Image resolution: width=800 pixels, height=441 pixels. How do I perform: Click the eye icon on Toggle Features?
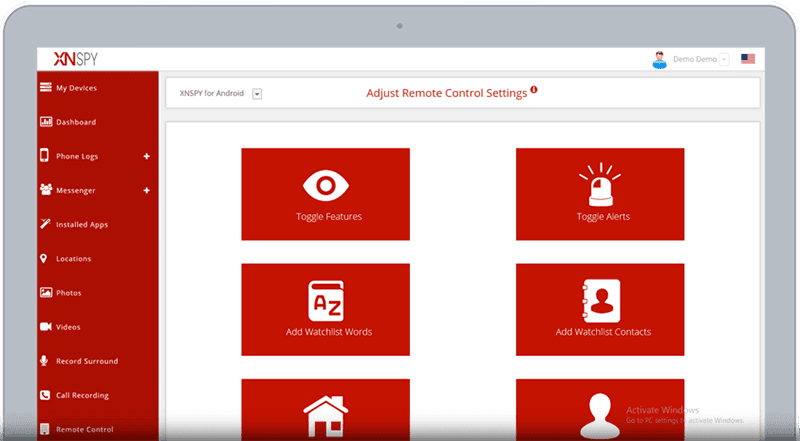[326, 185]
